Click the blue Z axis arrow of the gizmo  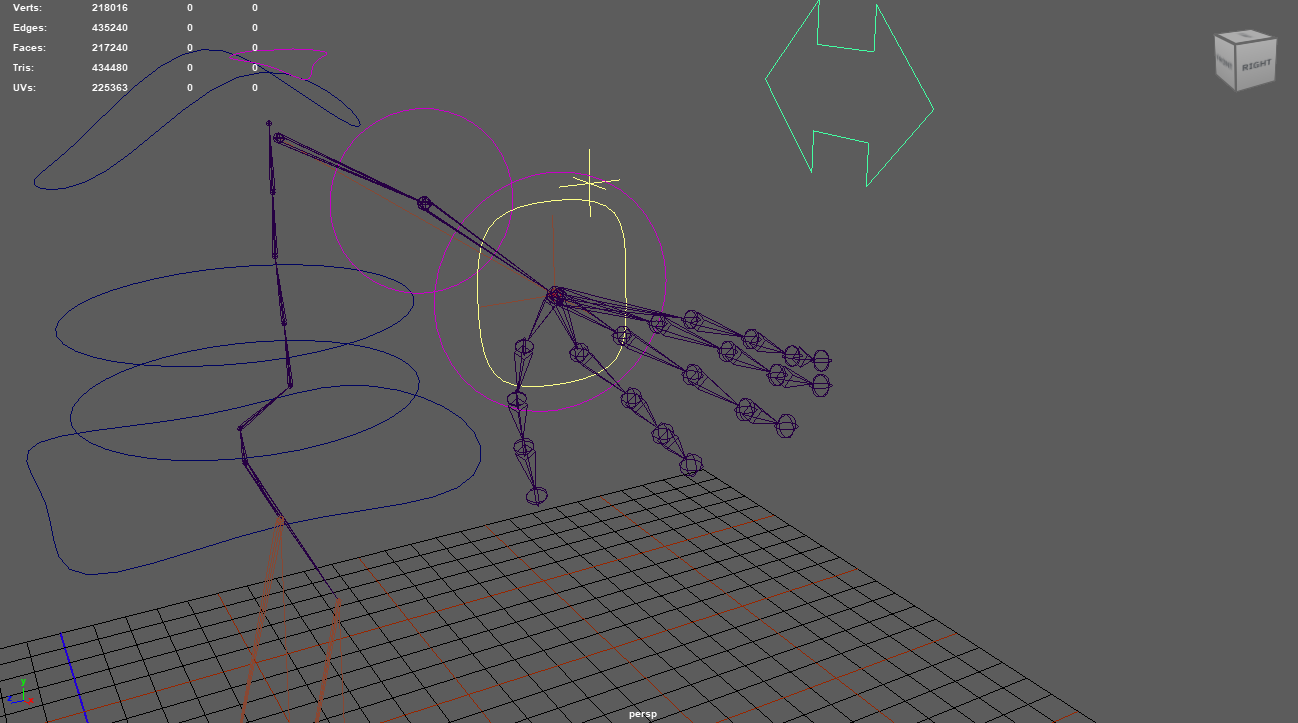(13, 703)
